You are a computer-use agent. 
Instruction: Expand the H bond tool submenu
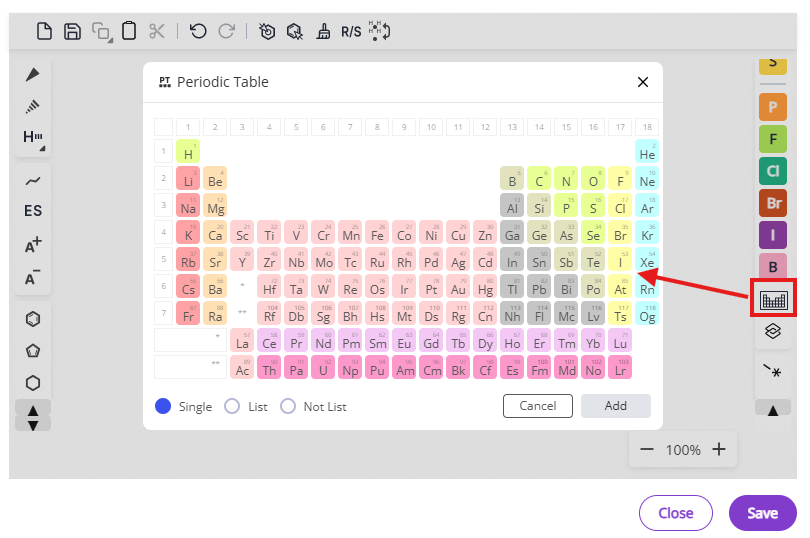coord(33,138)
